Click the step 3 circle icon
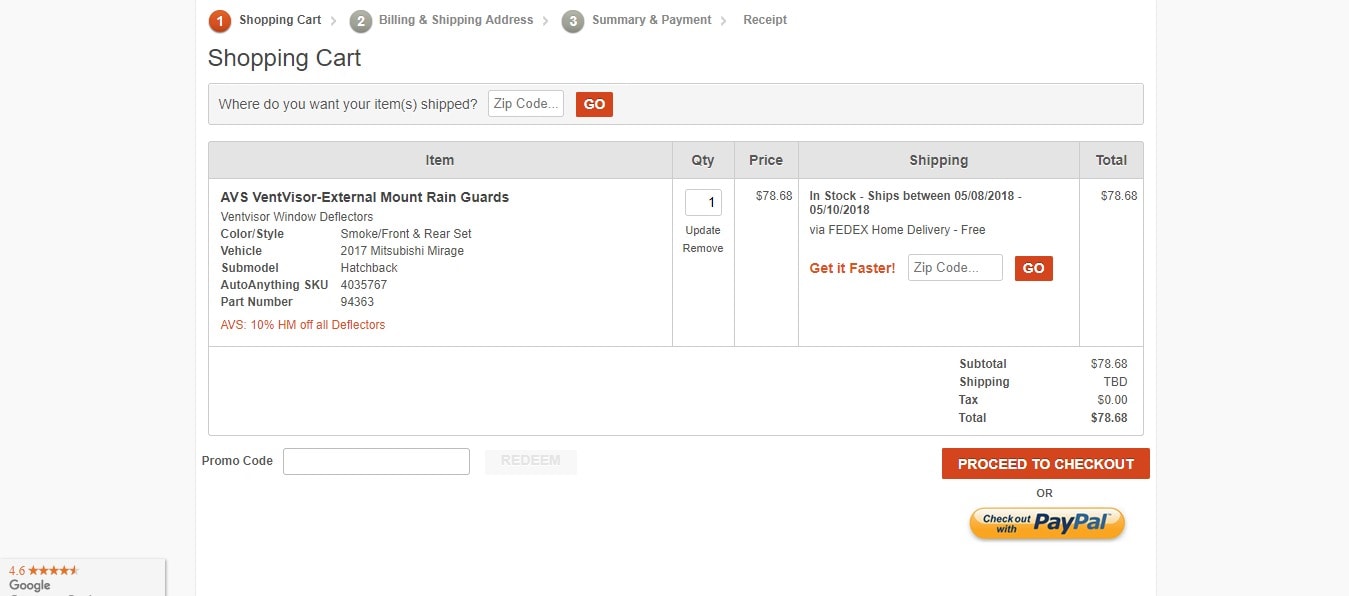1349x596 pixels. pos(573,21)
